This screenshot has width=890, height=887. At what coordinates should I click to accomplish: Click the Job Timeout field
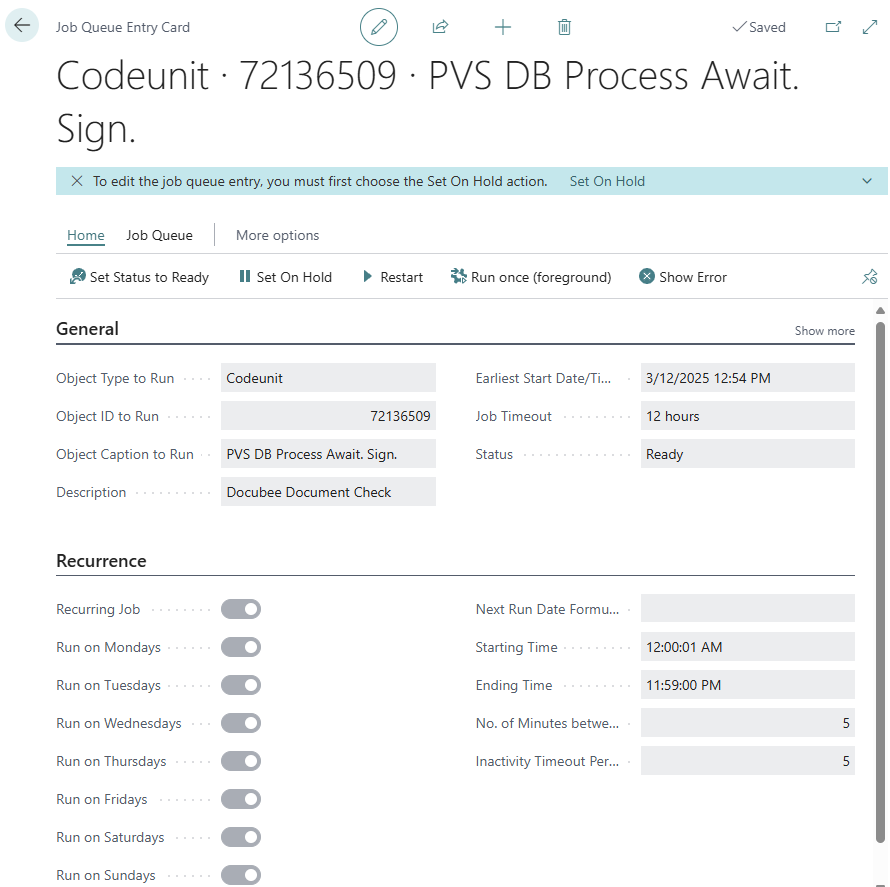[748, 416]
